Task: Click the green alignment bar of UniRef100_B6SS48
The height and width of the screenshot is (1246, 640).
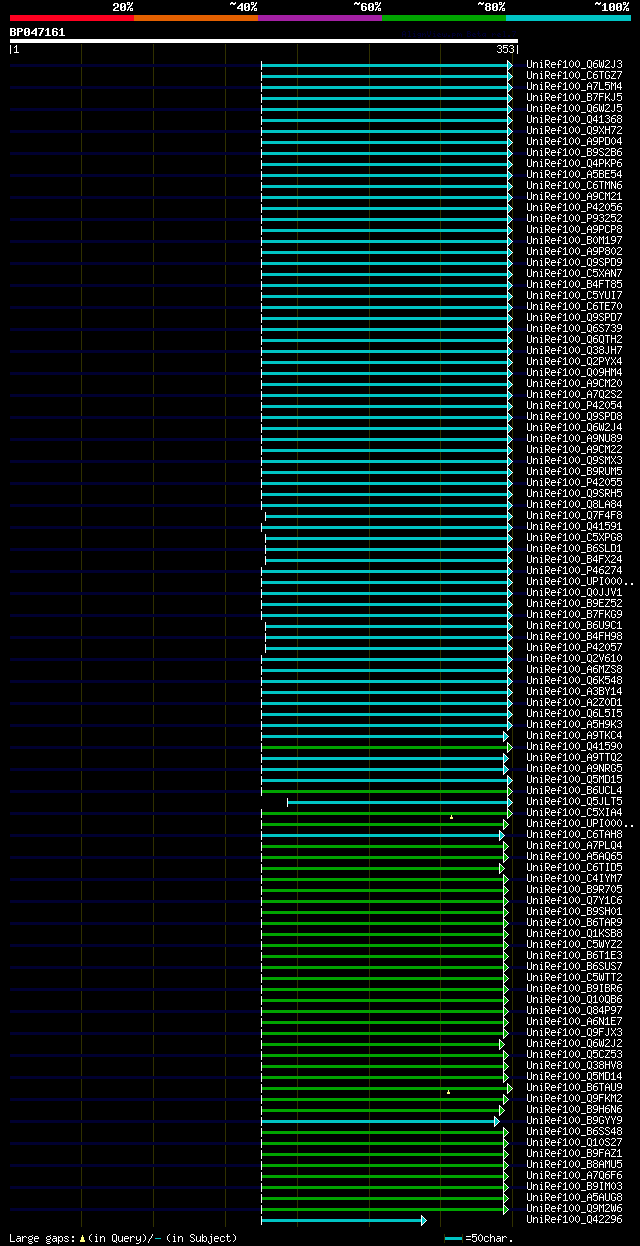Action: pos(385,1132)
